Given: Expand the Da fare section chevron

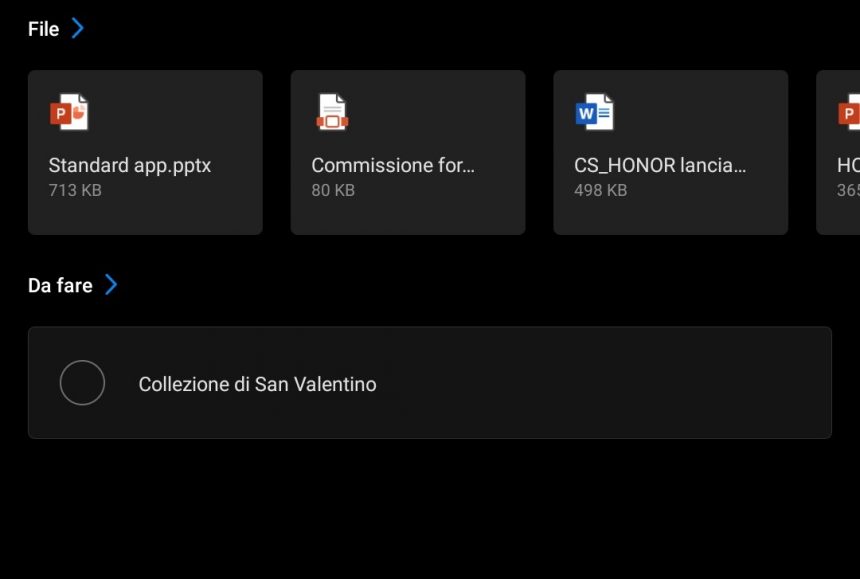Looking at the screenshot, I should (x=111, y=285).
